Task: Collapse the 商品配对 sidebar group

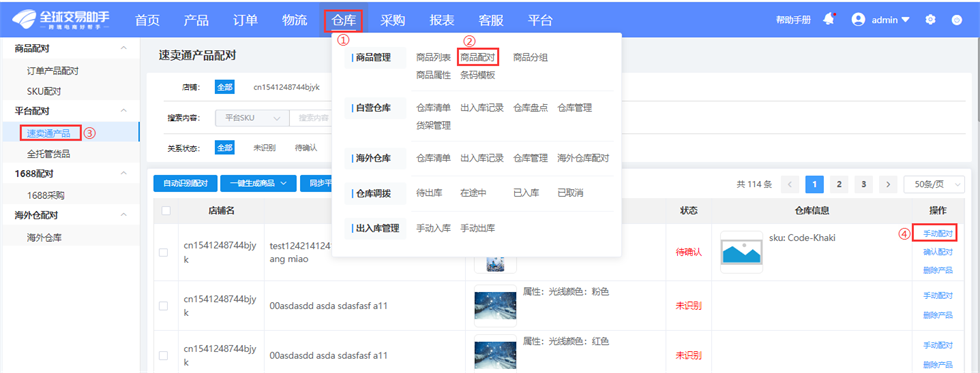Action: (x=124, y=47)
